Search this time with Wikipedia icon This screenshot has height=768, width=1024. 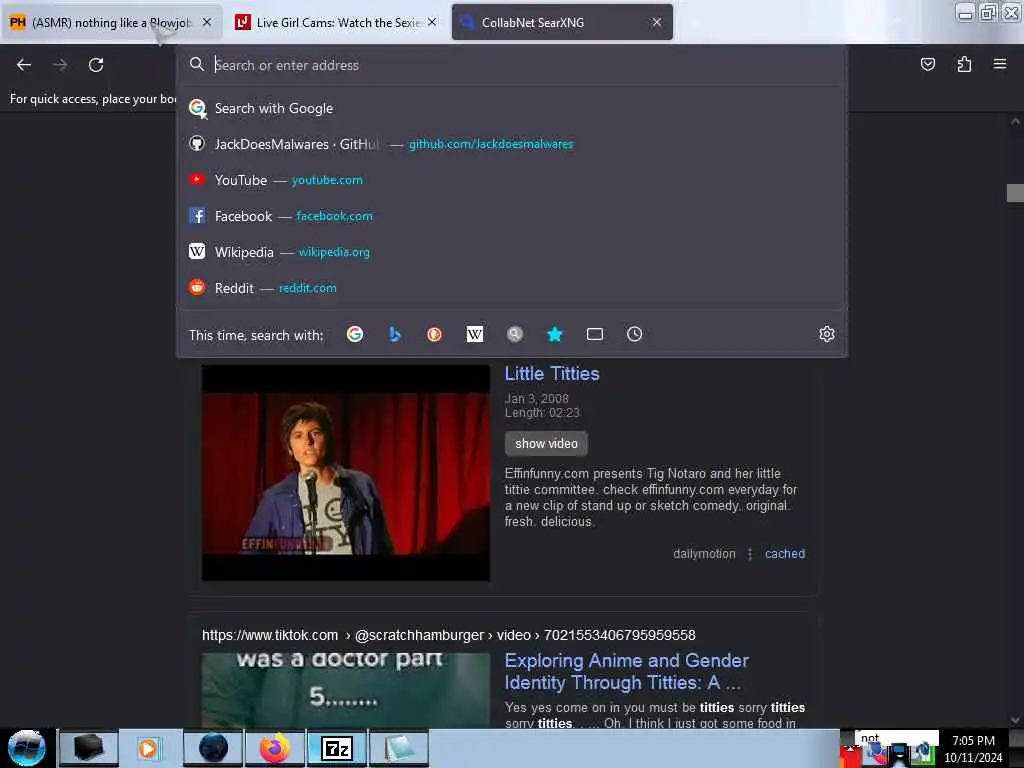(x=475, y=334)
